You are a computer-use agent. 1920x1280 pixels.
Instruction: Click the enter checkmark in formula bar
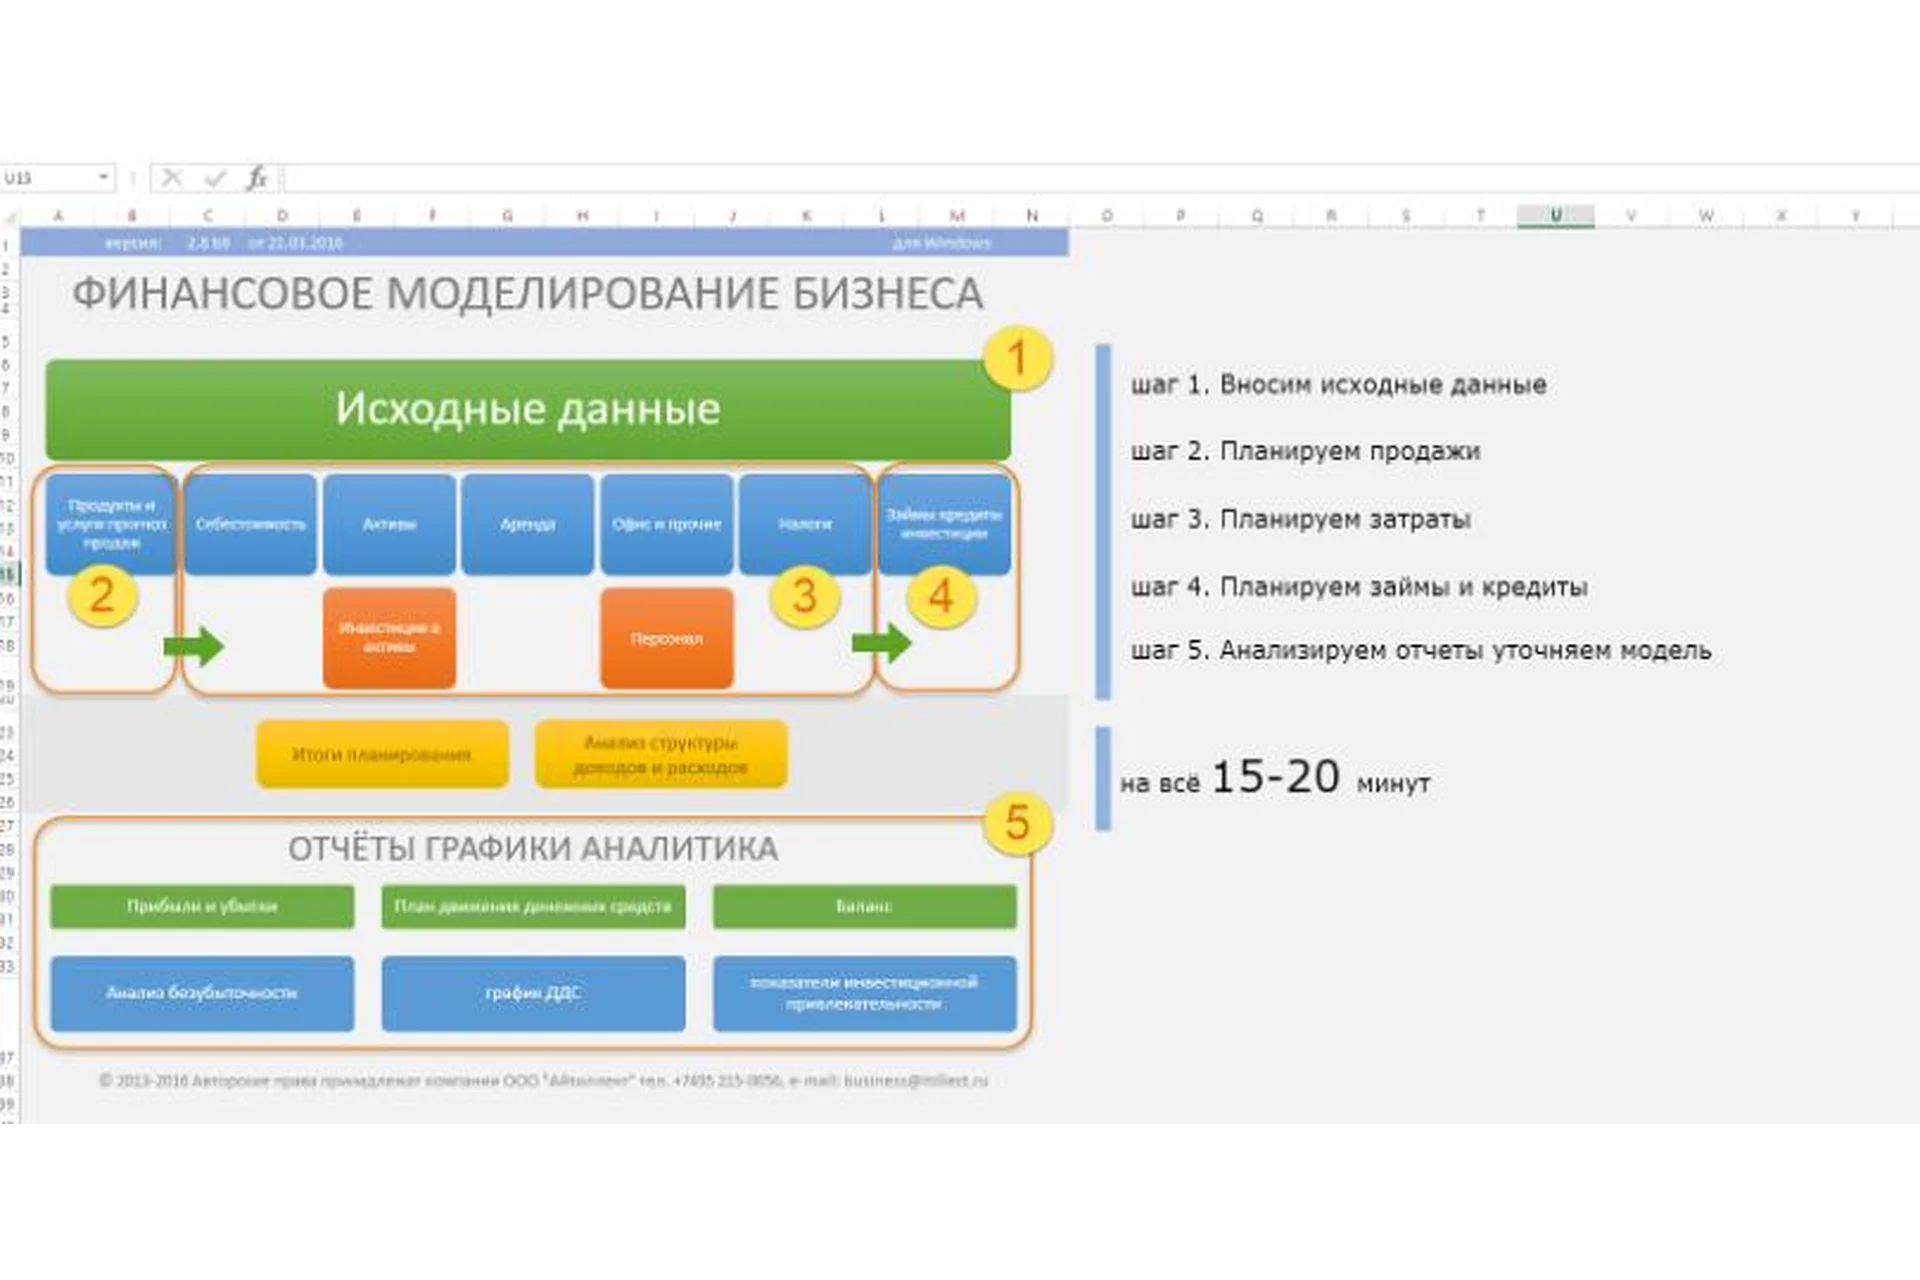[x=214, y=178]
